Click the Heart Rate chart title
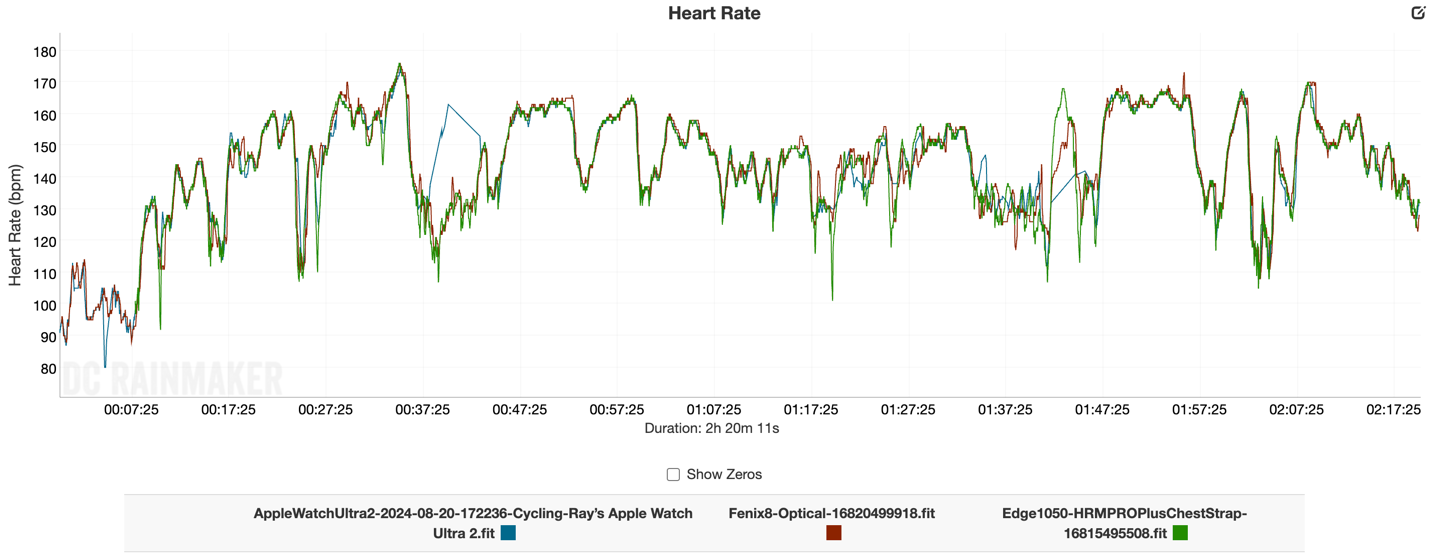Viewport: 1436px width, 556px height. tap(714, 13)
